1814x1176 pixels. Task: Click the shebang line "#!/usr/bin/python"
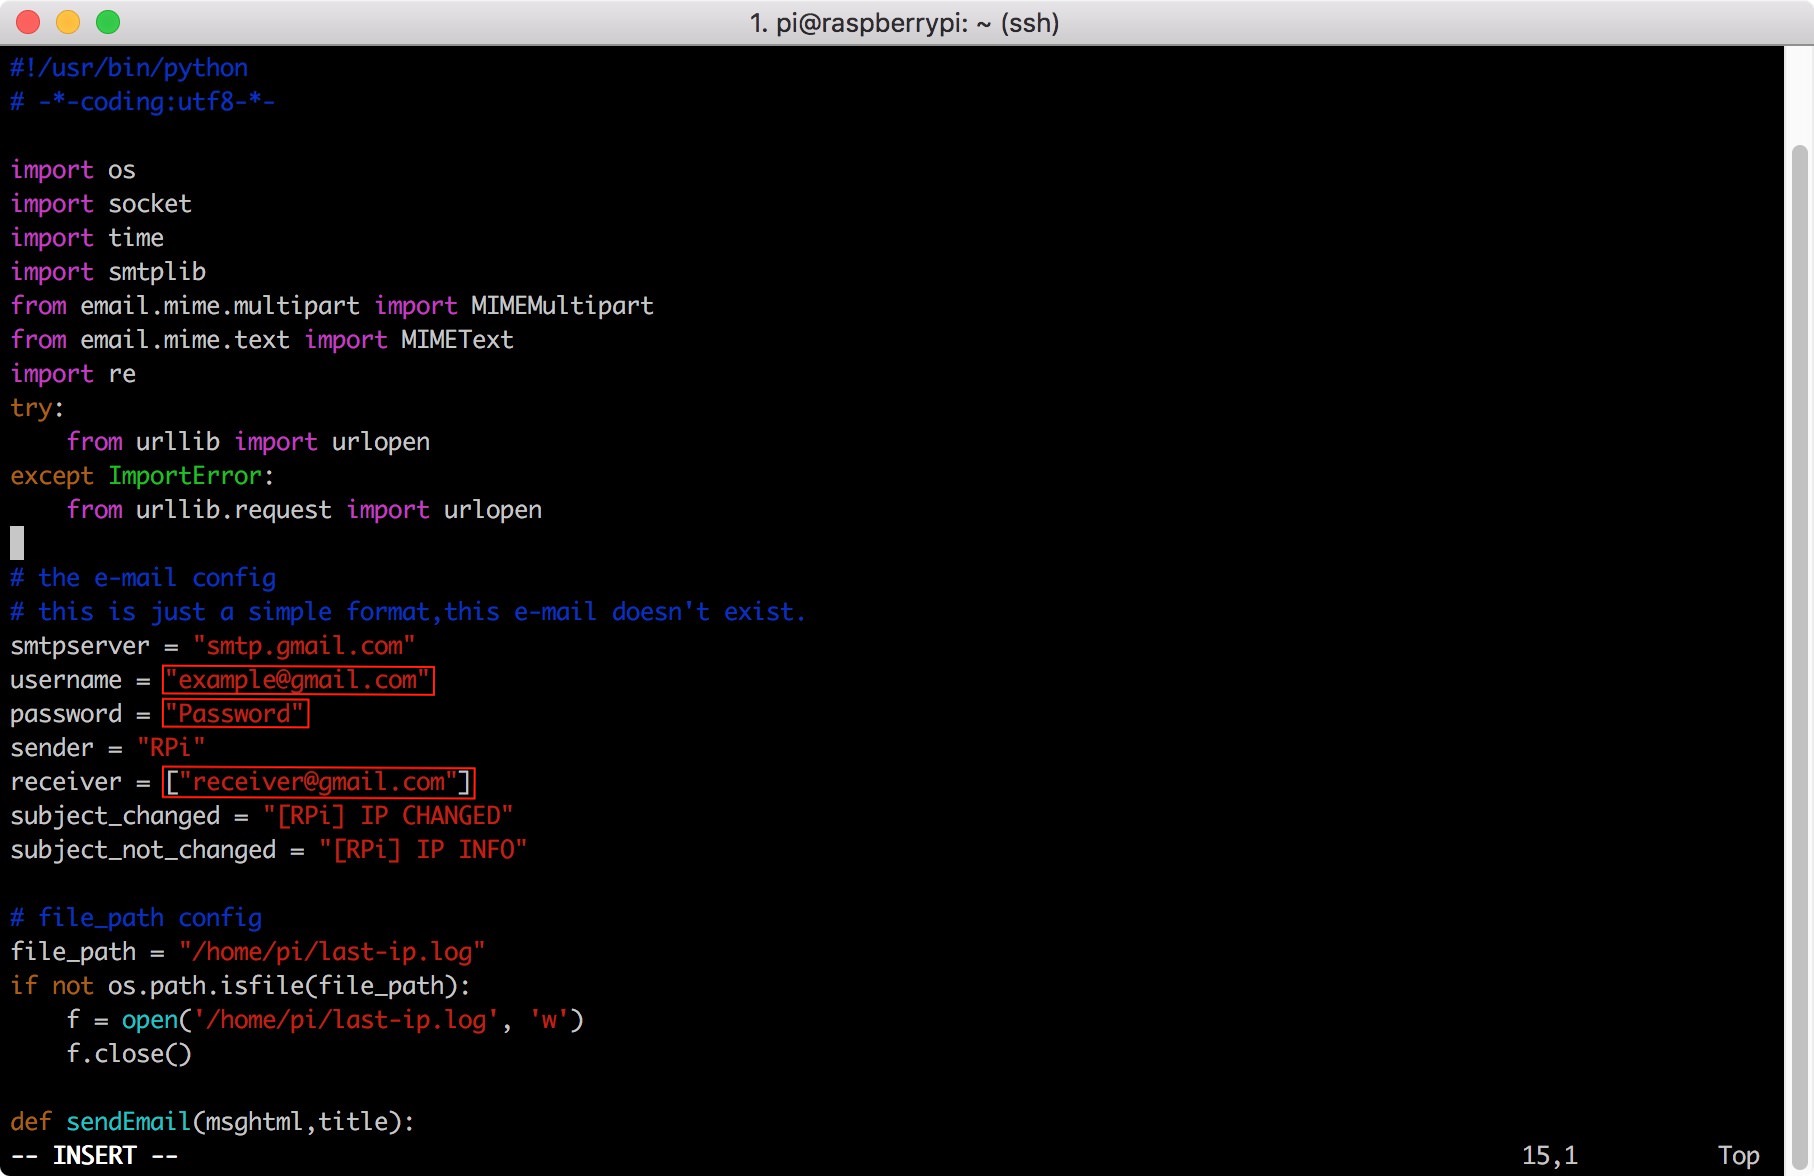coord(129,68)
